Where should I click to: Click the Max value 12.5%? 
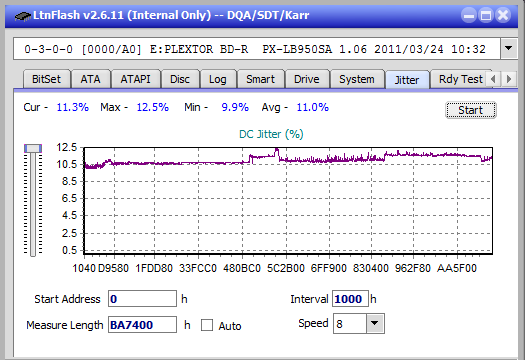(152, 107)
